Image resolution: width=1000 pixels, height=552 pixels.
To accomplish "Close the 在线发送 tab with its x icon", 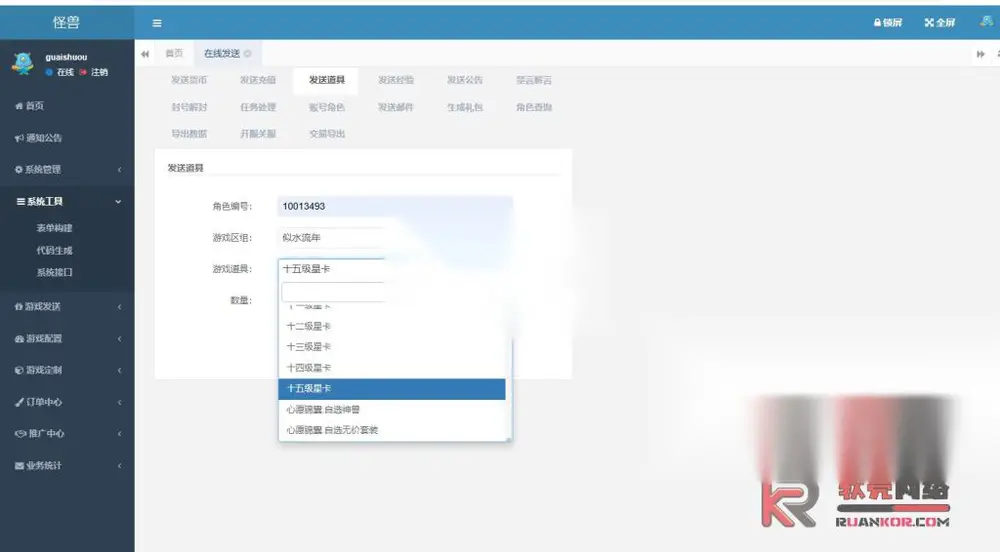I will pyautogui.click(x=248, y=54).
